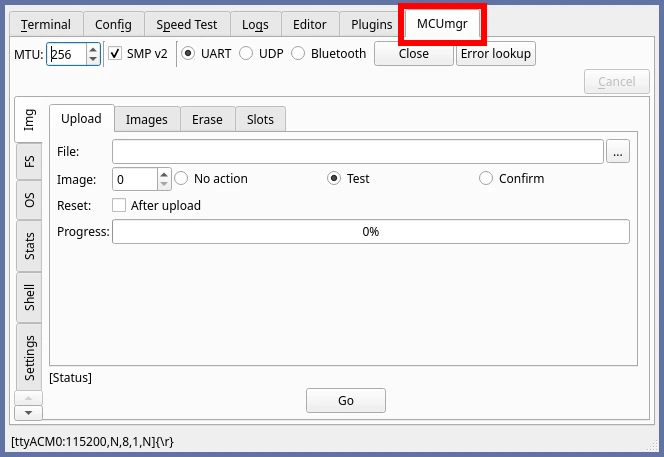Increase MTU with the up arrow
This screenshot has width=664, height=457.
[93, 49]
